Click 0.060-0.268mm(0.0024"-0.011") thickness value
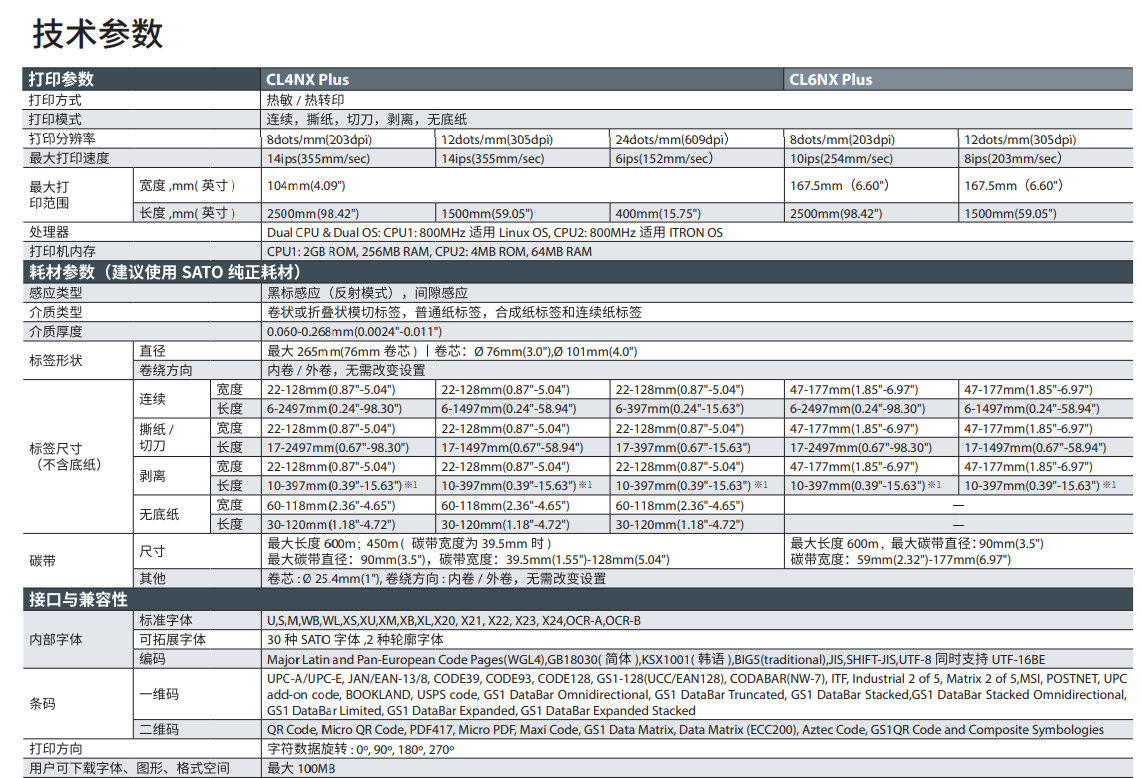The image size is (1142, 778). [x=354, y=331]
